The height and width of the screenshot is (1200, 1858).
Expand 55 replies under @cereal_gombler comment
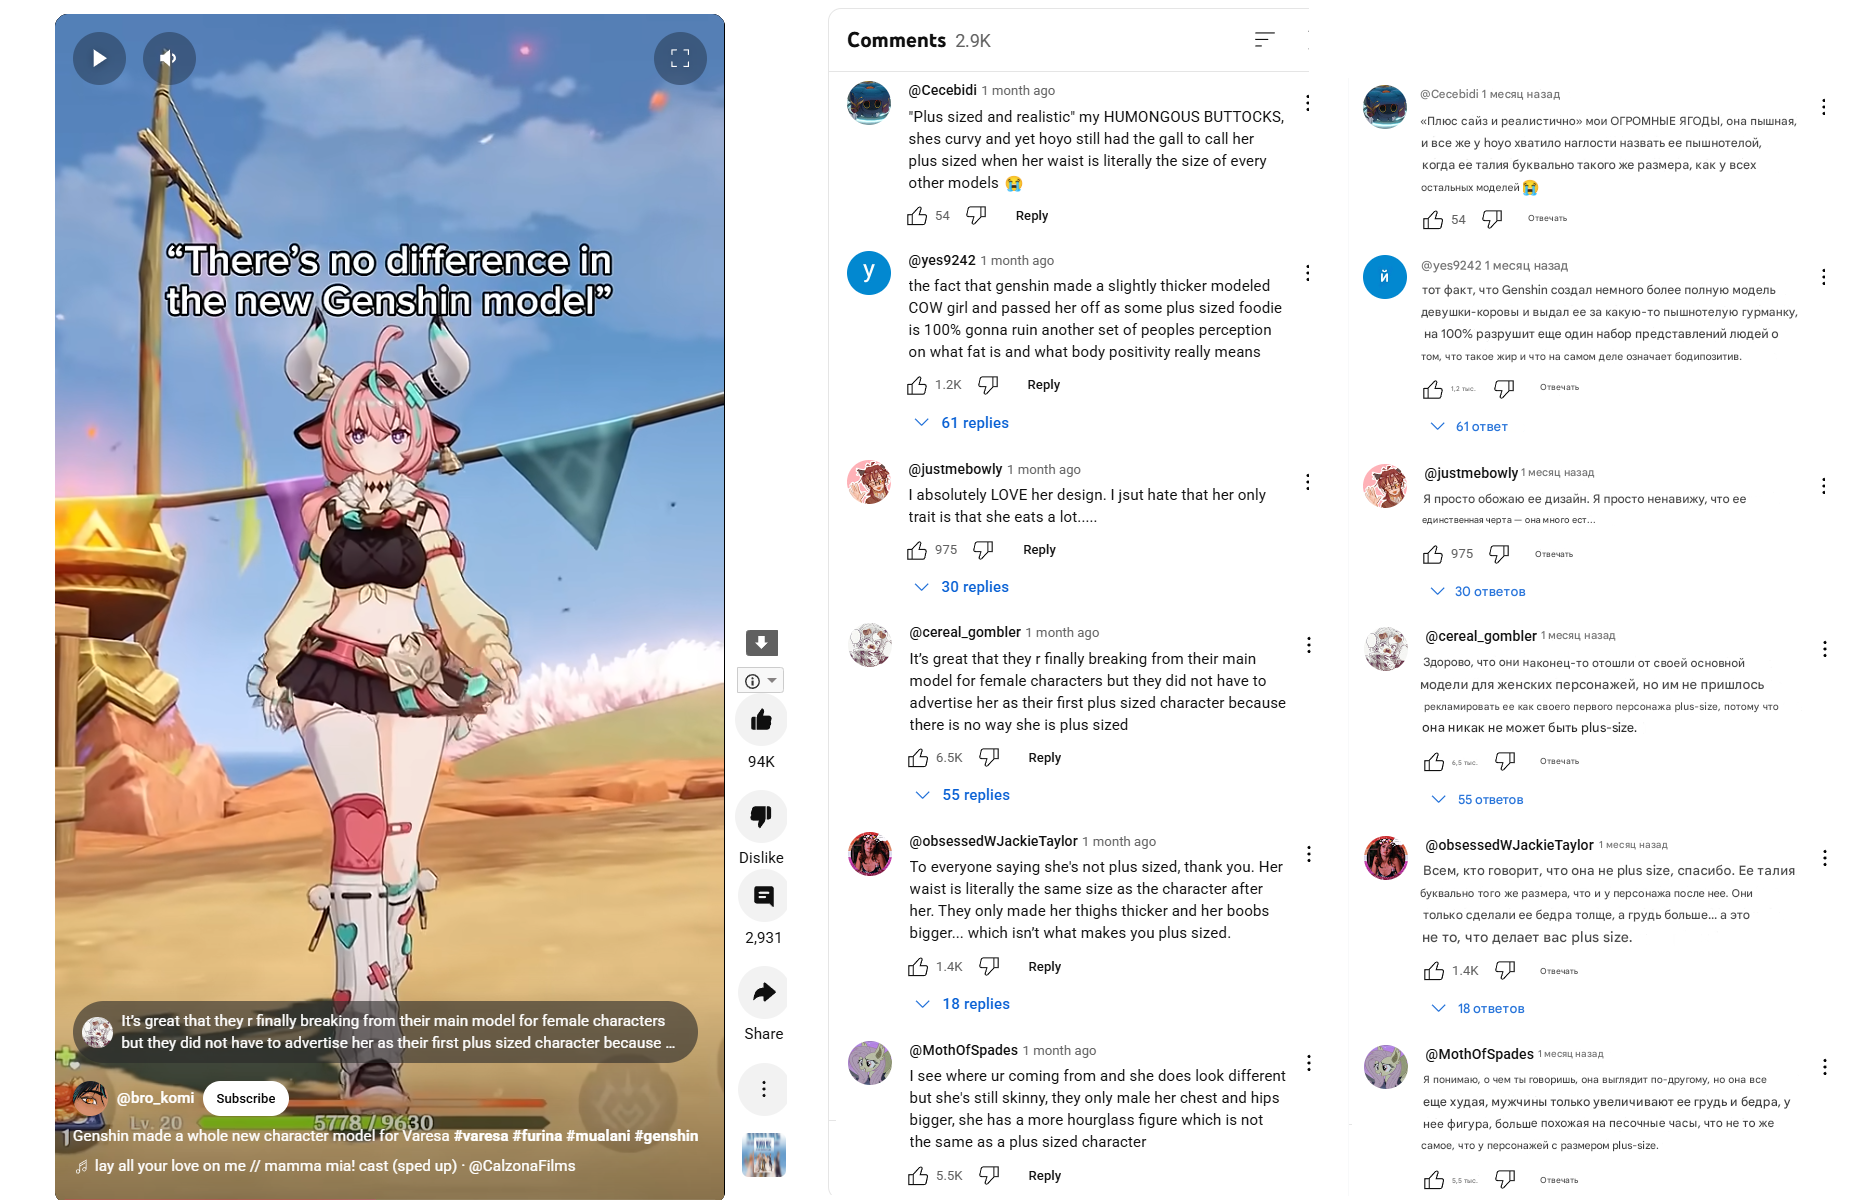pos(962,795)
